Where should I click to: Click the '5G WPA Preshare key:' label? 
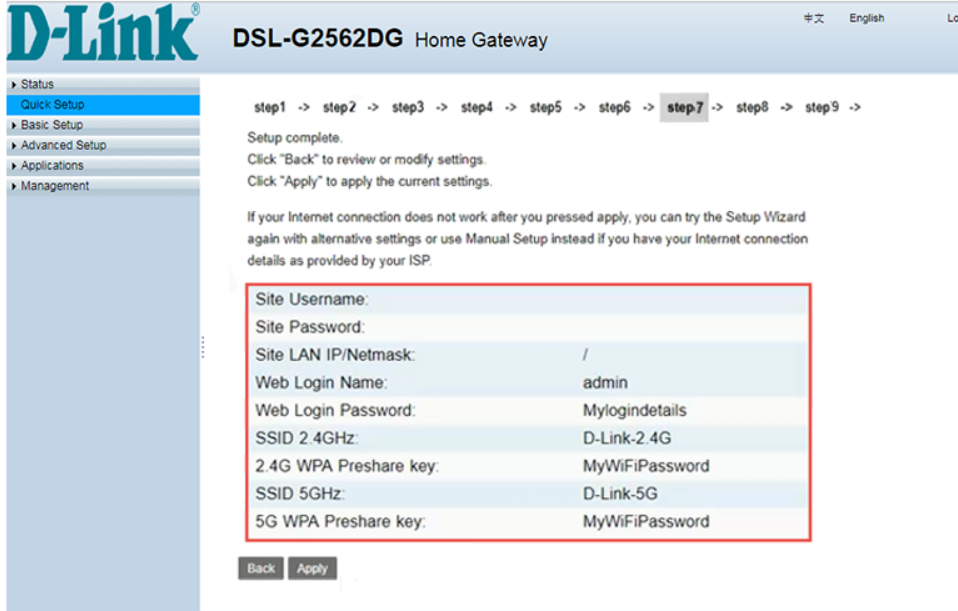point(340,522)
